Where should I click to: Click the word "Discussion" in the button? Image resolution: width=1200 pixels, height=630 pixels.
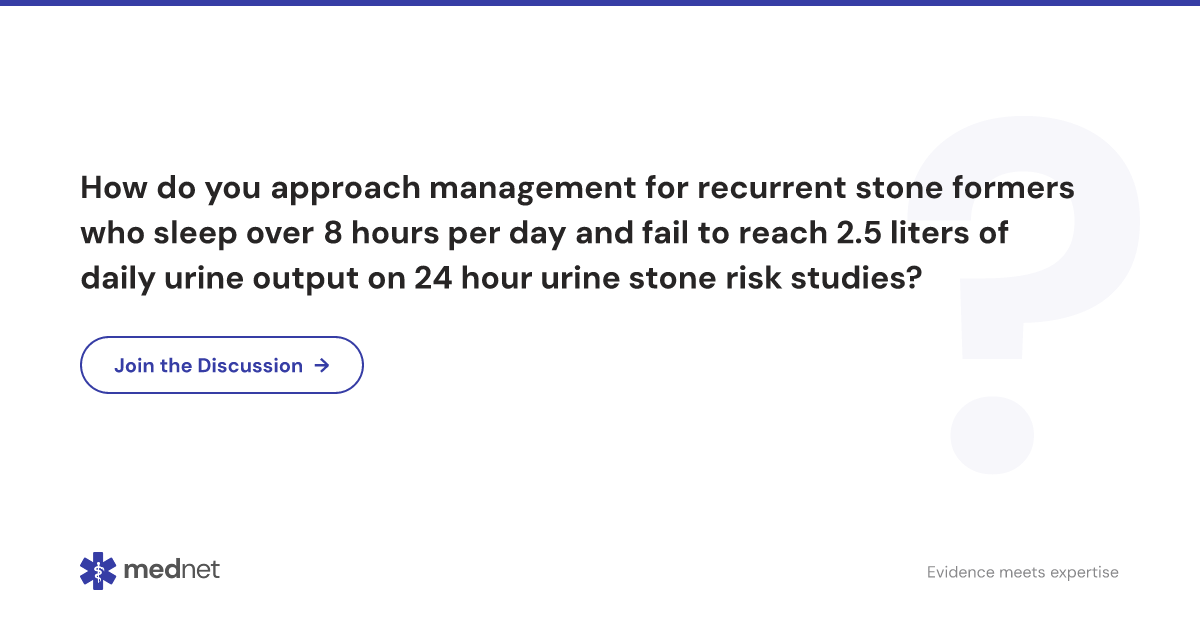click(250, 365)
